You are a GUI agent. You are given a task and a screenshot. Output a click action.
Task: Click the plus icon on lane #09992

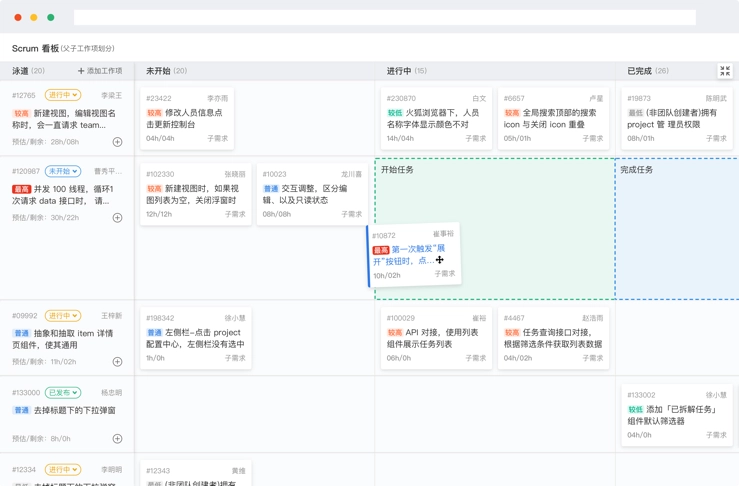click(x=117, y=362)
